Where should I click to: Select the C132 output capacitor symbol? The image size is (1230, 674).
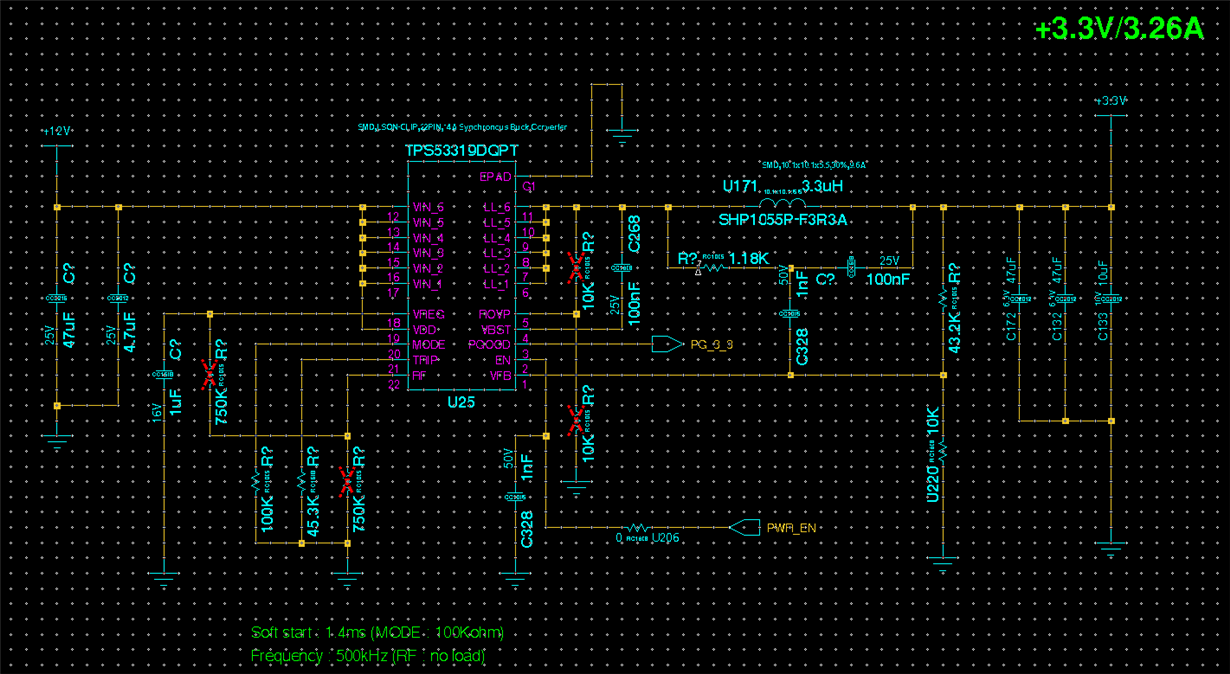[x=1065, y=298]
